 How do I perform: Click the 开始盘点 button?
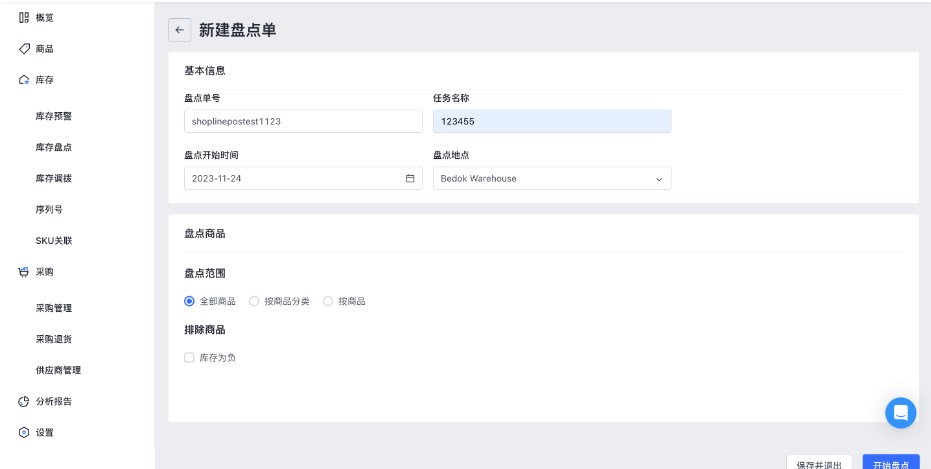[891, 463]
